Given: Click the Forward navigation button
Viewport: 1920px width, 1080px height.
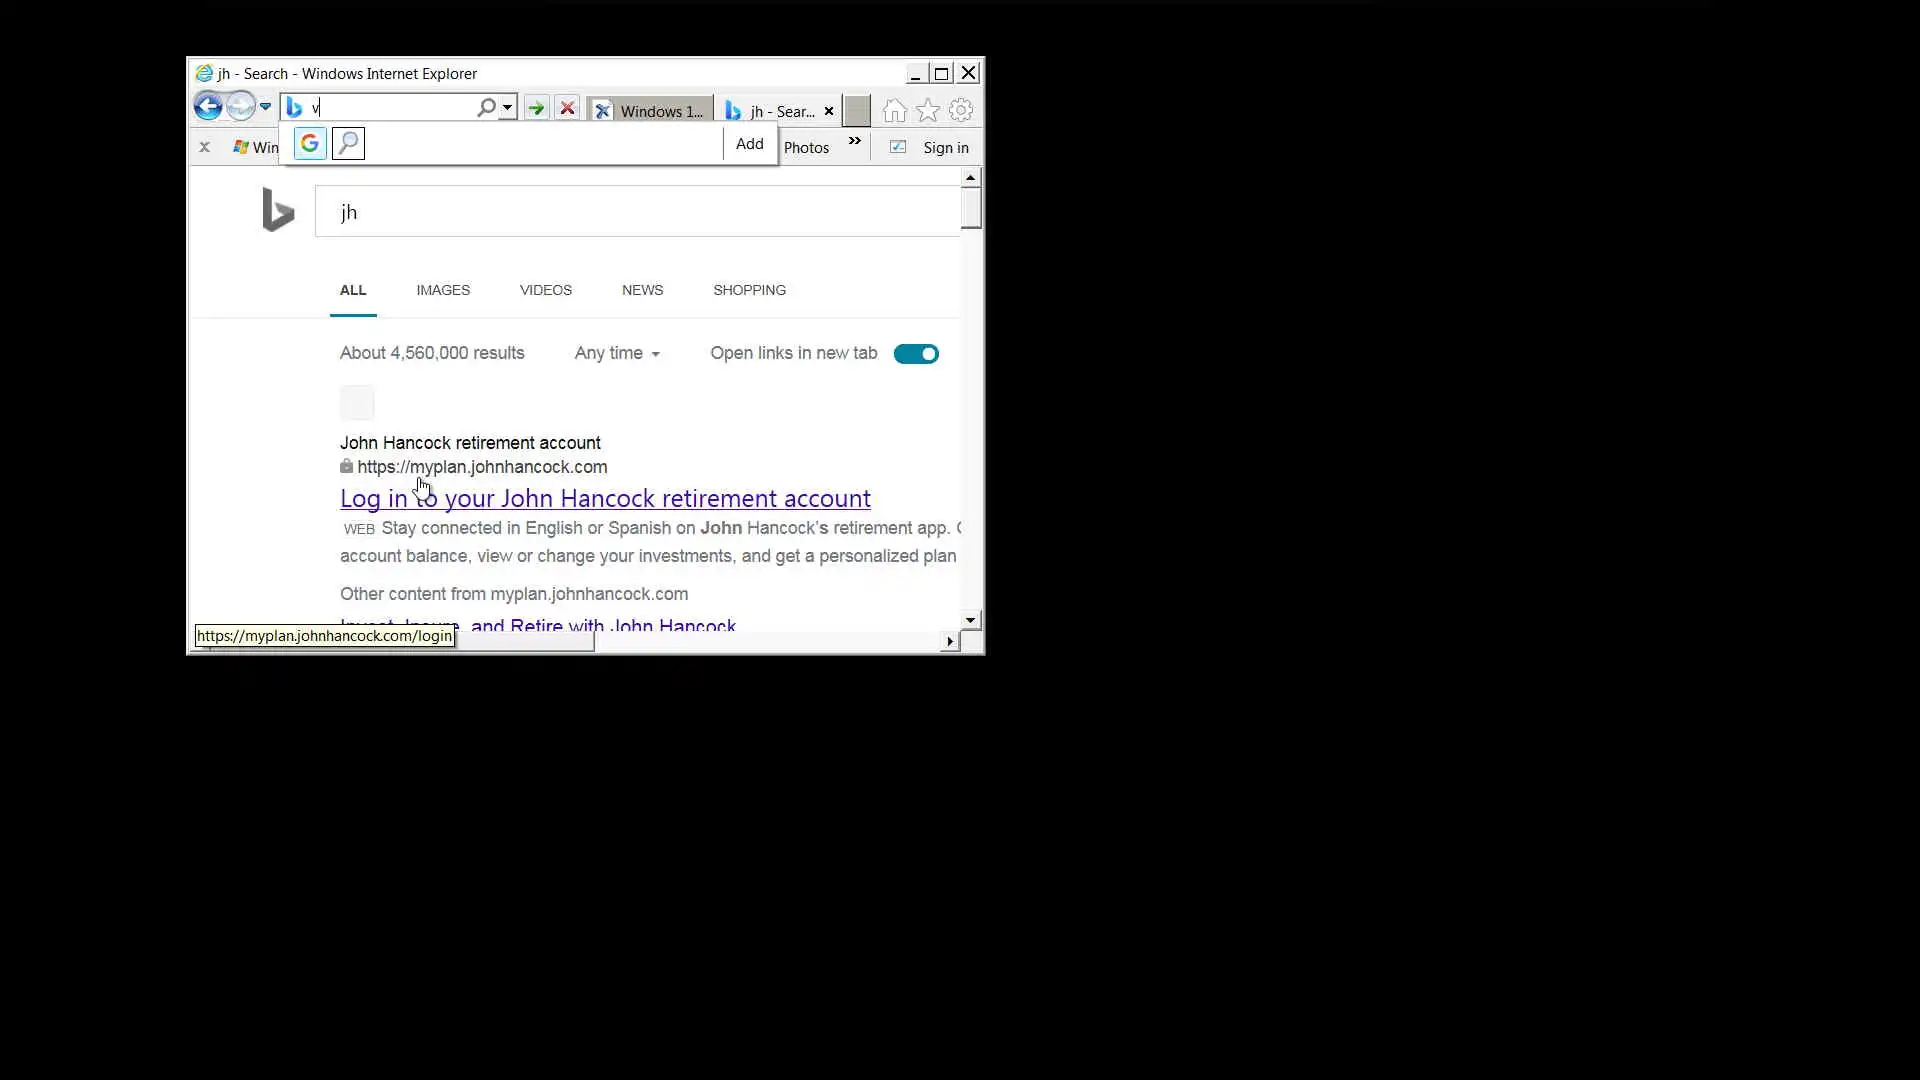Looking at the screenshot, I should tap(240, 107).
